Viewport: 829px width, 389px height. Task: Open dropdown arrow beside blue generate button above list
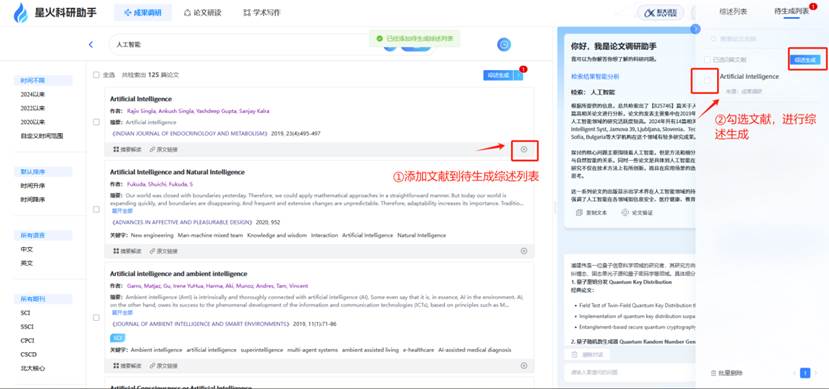click(519, 75)
